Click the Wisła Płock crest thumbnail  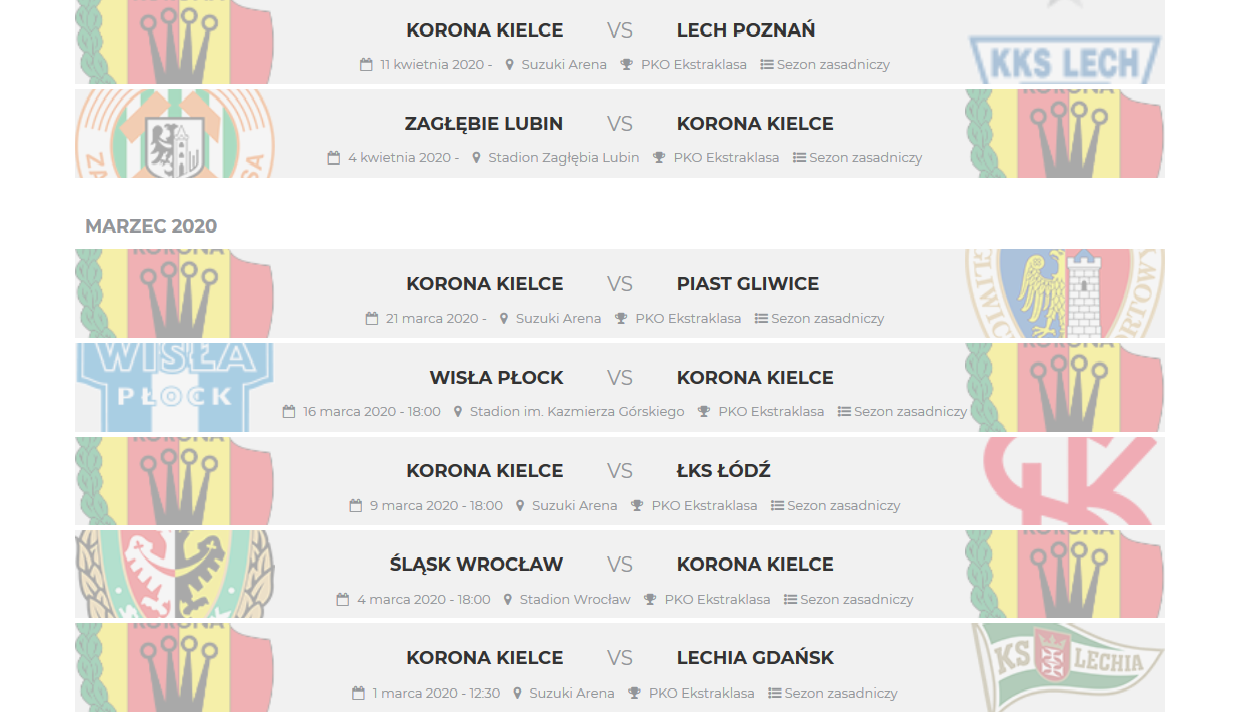175,387
